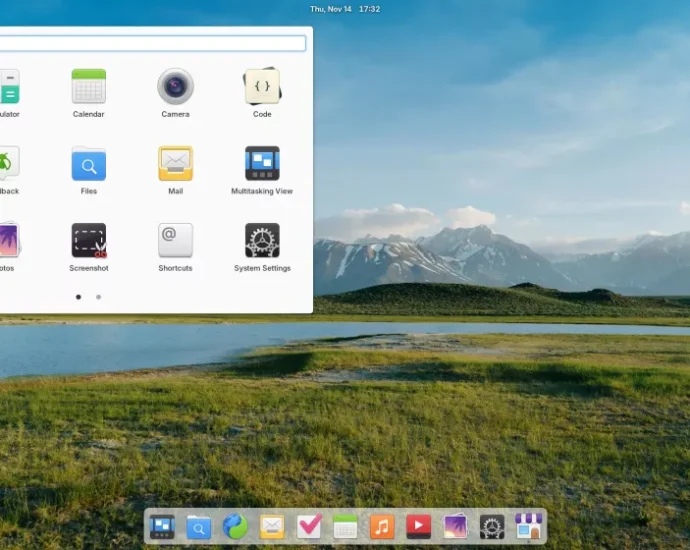Open the Calendar app in the launcher grid
The image size is (690, 550).
pyautogui.click(x=88, y=87)
